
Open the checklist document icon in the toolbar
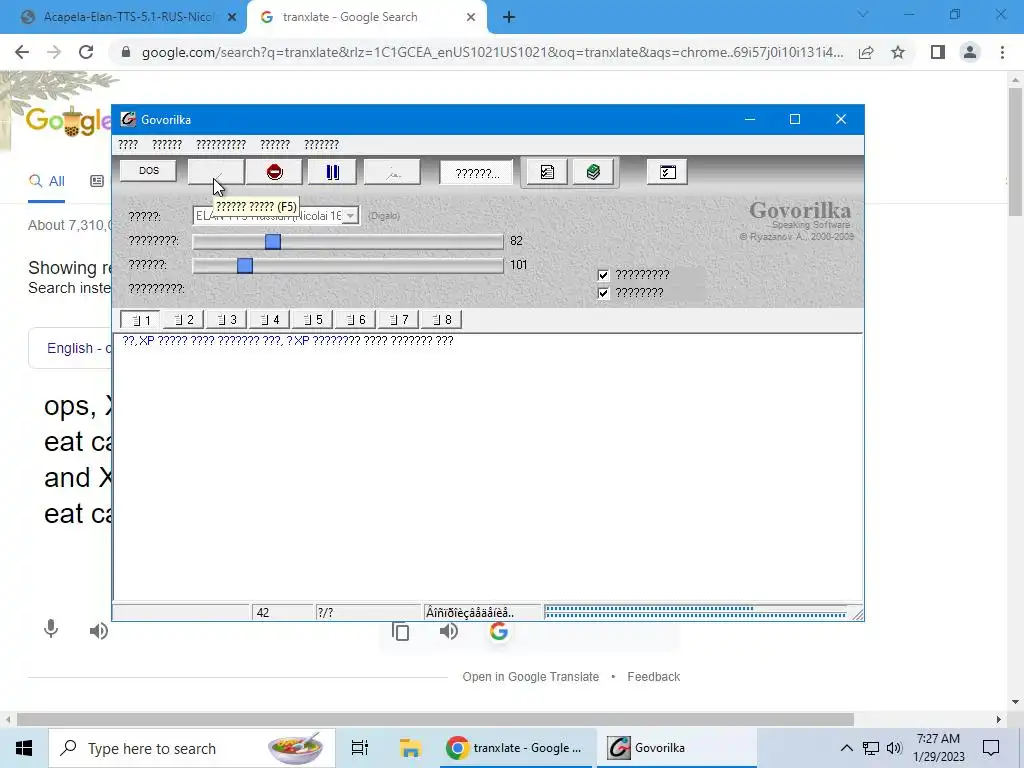click(x=547, y=172)
